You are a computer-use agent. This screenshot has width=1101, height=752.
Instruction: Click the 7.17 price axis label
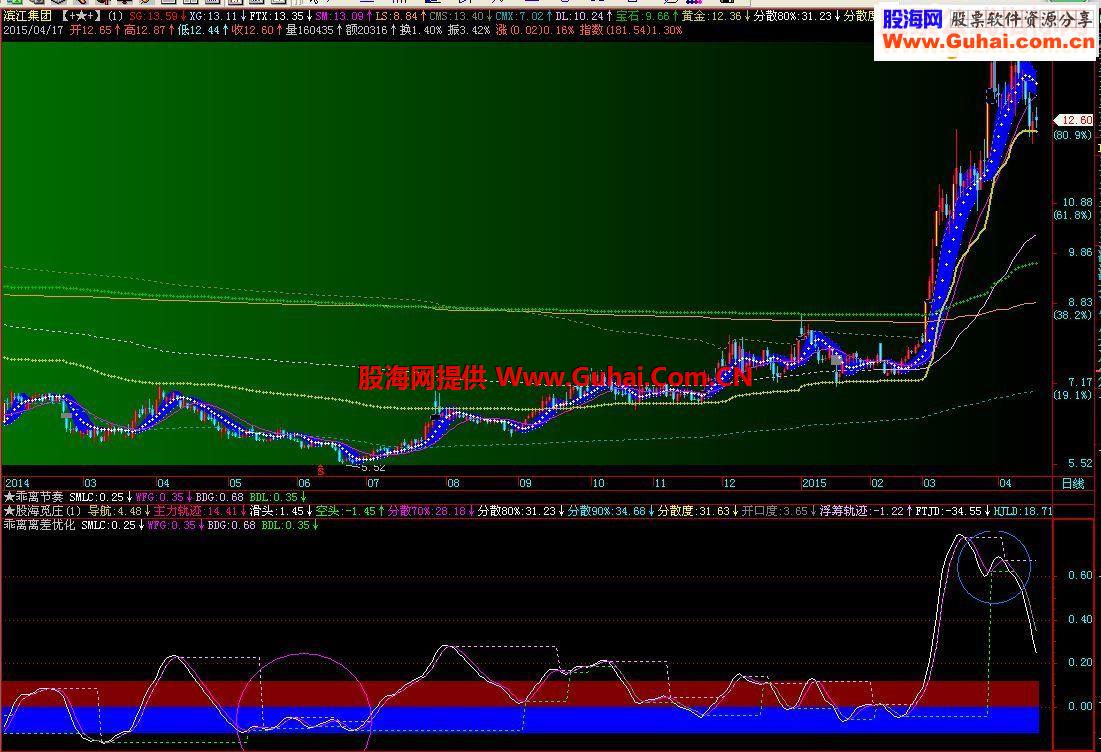pyautogui.click(x=1080, y=383)
